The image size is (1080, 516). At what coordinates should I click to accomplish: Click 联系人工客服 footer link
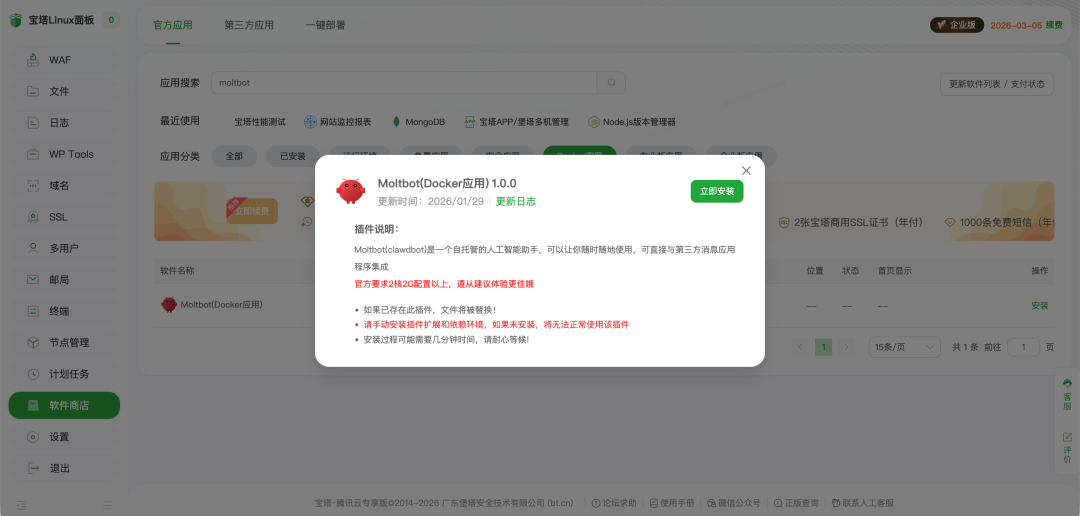click(x=863, y=503)
